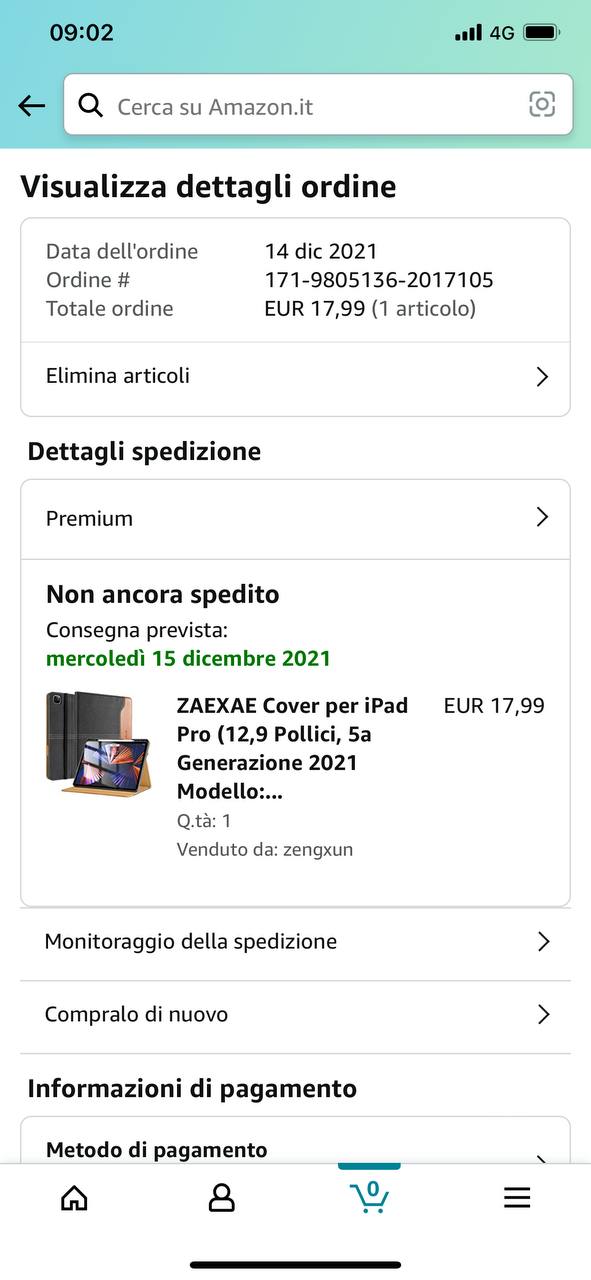Open Monitoraggio della spedizione chevron
This screenshot has width=591, height=1280.
click(543, 941)
